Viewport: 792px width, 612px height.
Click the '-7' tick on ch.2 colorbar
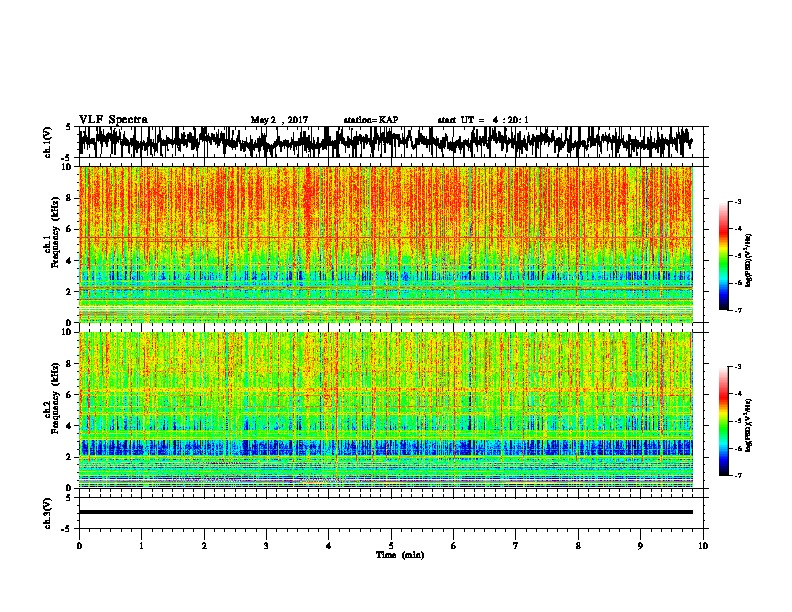pyautogui.click(x=737, y=476)
